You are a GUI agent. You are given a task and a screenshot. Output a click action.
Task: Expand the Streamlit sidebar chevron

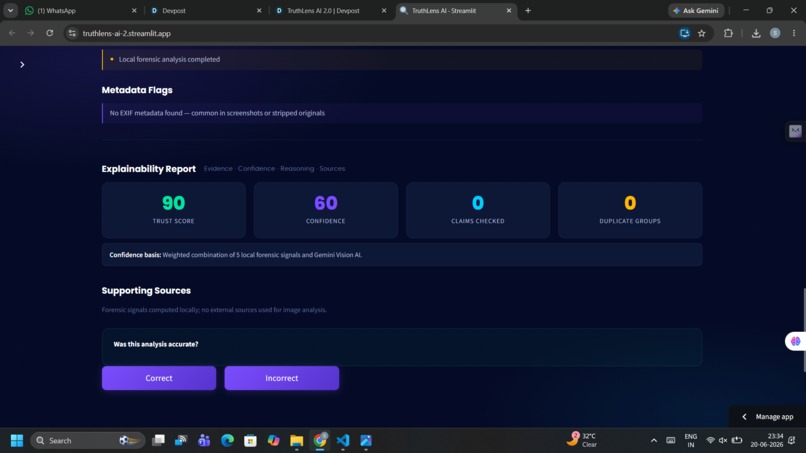tap(22, 64)
